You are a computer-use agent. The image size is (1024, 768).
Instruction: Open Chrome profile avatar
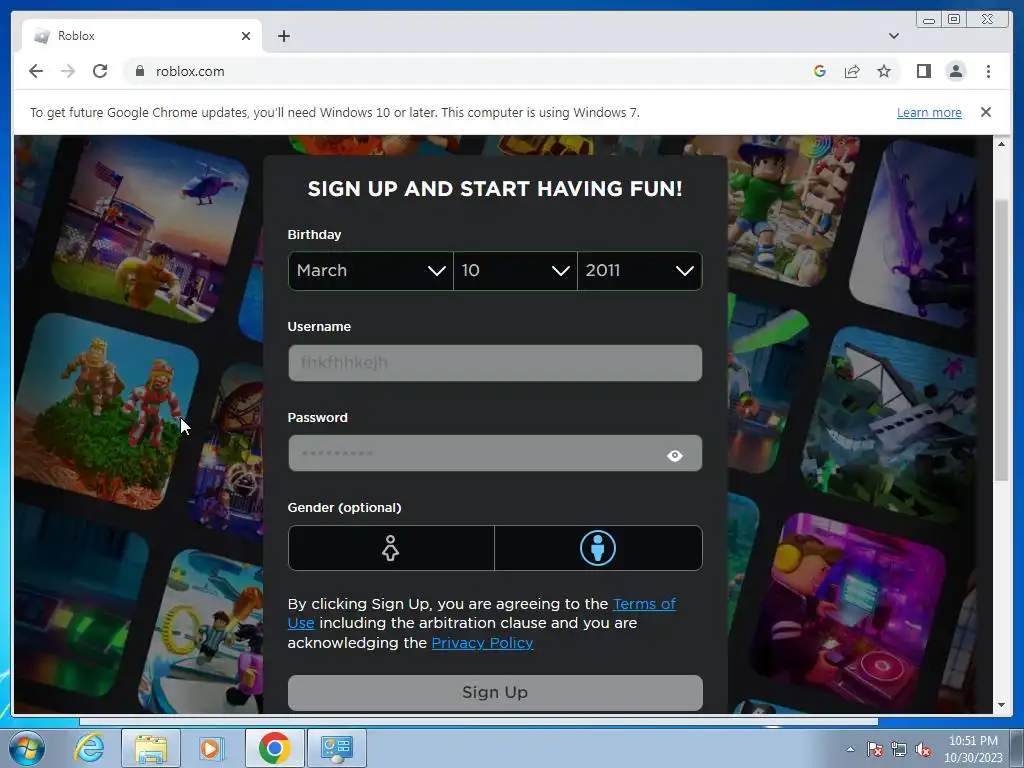955,71
